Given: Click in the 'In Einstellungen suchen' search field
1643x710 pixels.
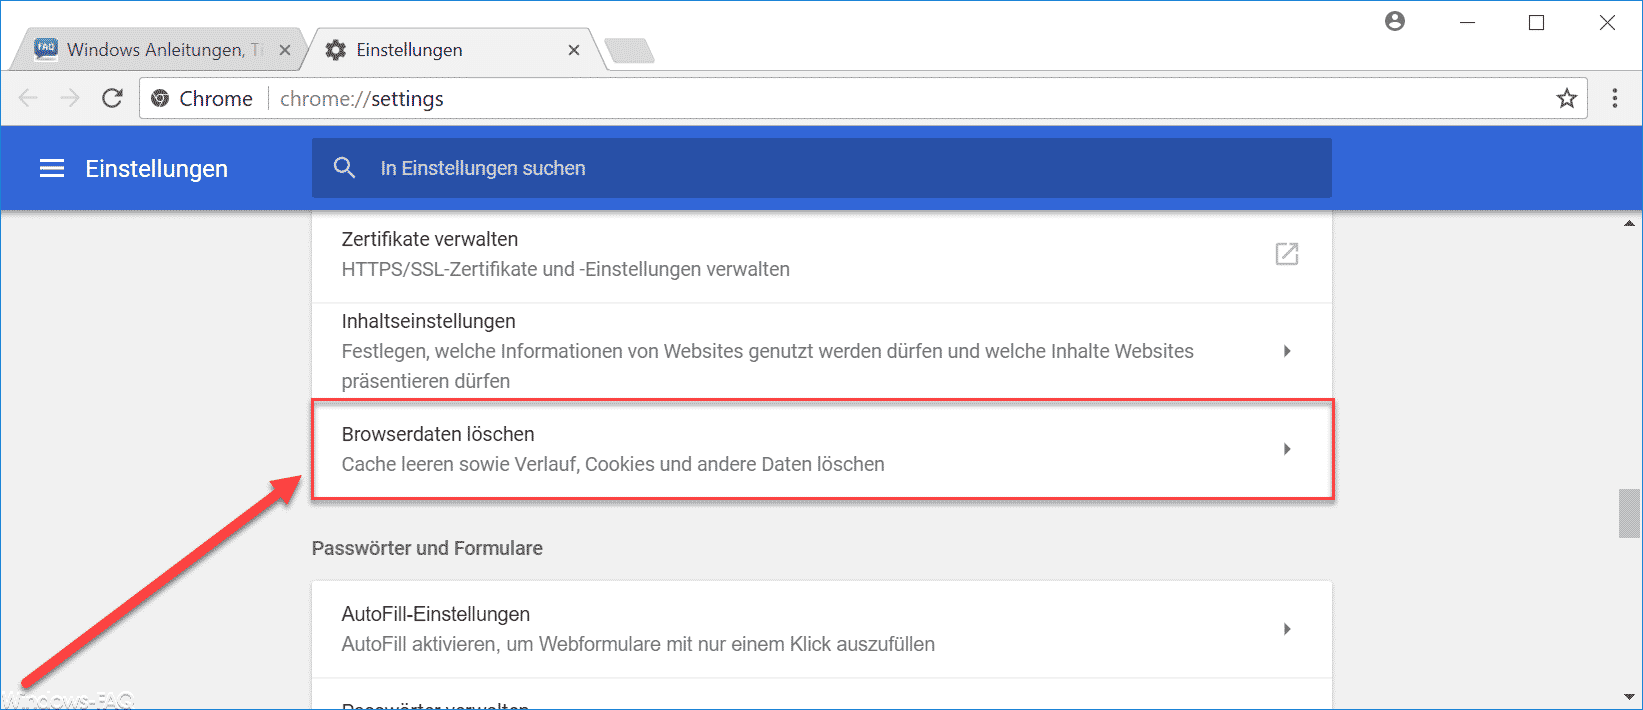Looking at the screenshot, I should click(x=822, y=168).
